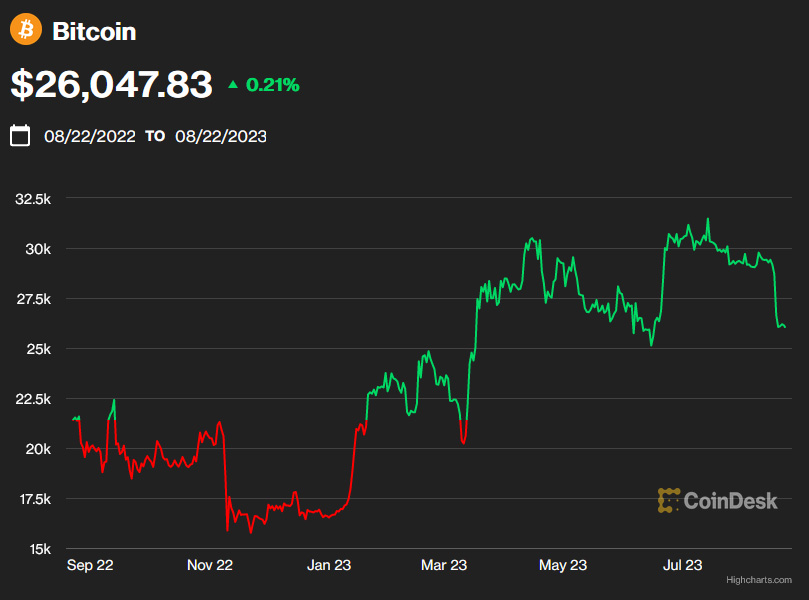Click the 0.21% percent change label
Screen dimensions: 809x600
pos(272,85)
